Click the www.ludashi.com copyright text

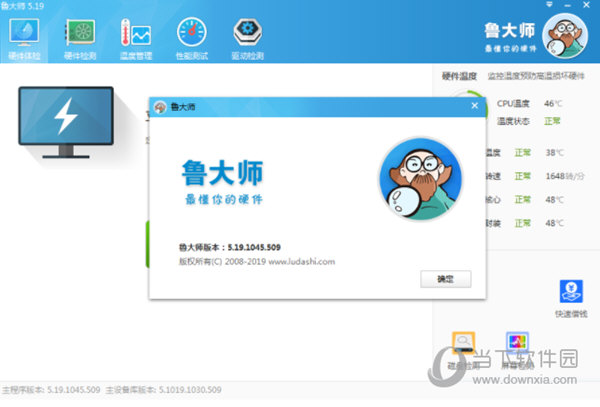(x=302, y=262)
